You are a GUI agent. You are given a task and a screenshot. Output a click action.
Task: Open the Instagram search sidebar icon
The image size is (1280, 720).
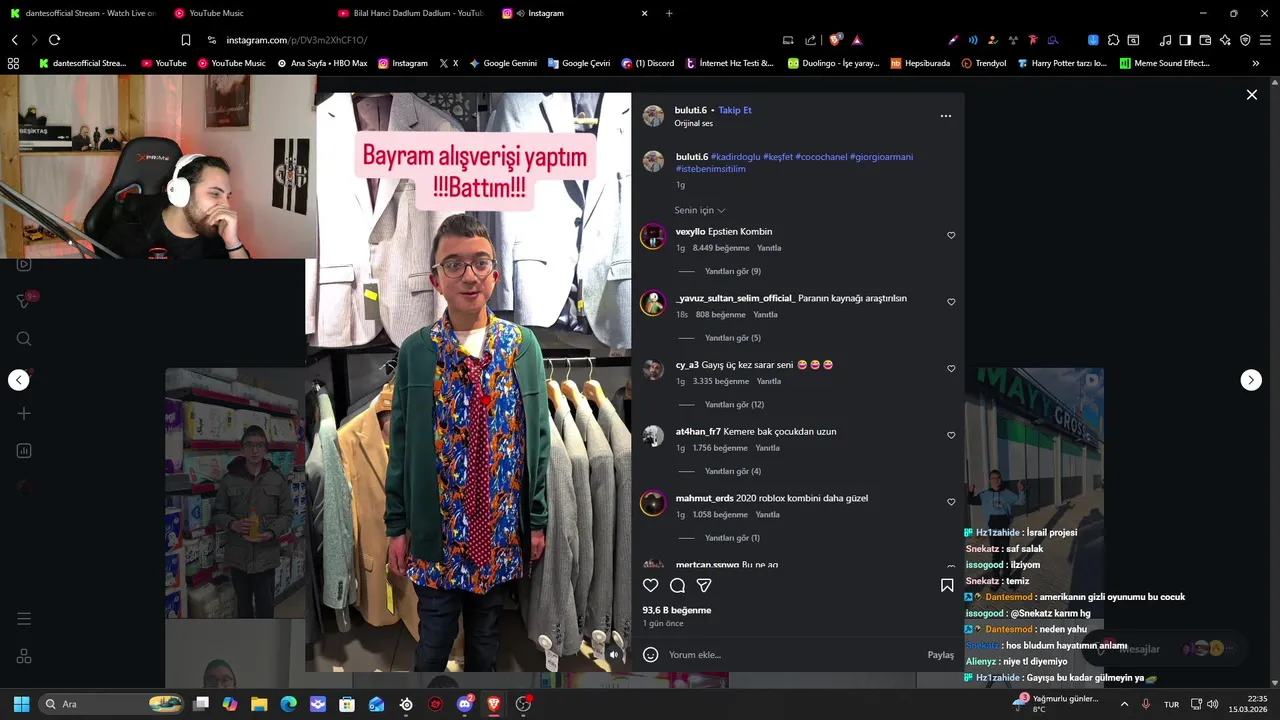[24, 339]
